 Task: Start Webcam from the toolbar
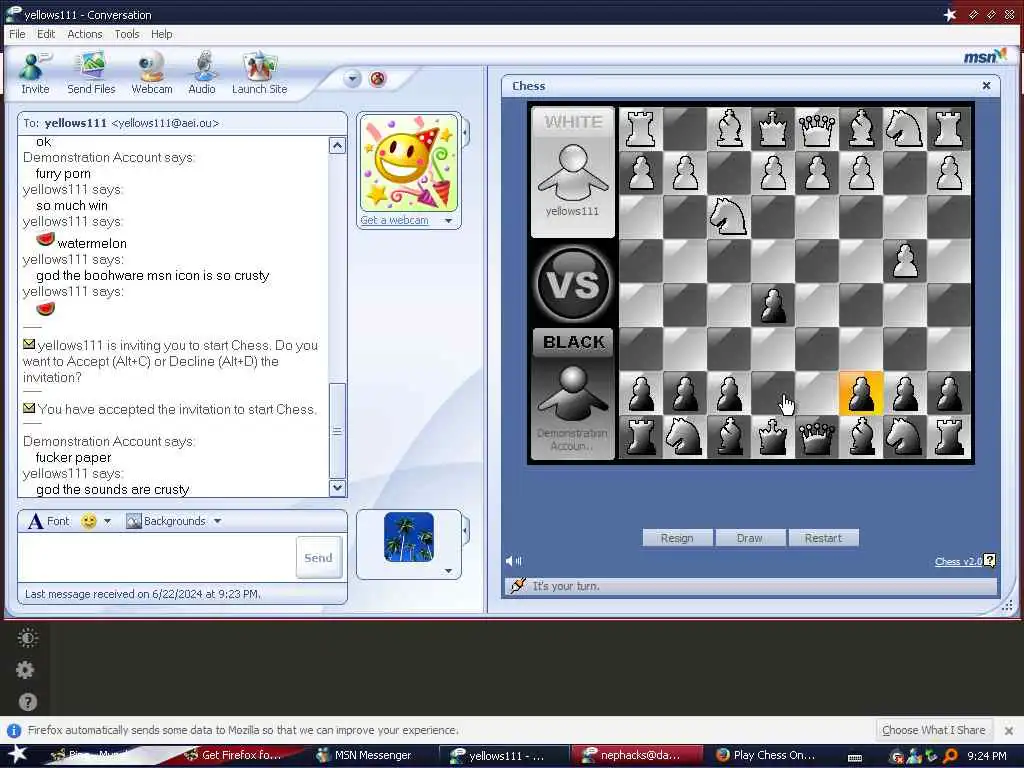152,73
